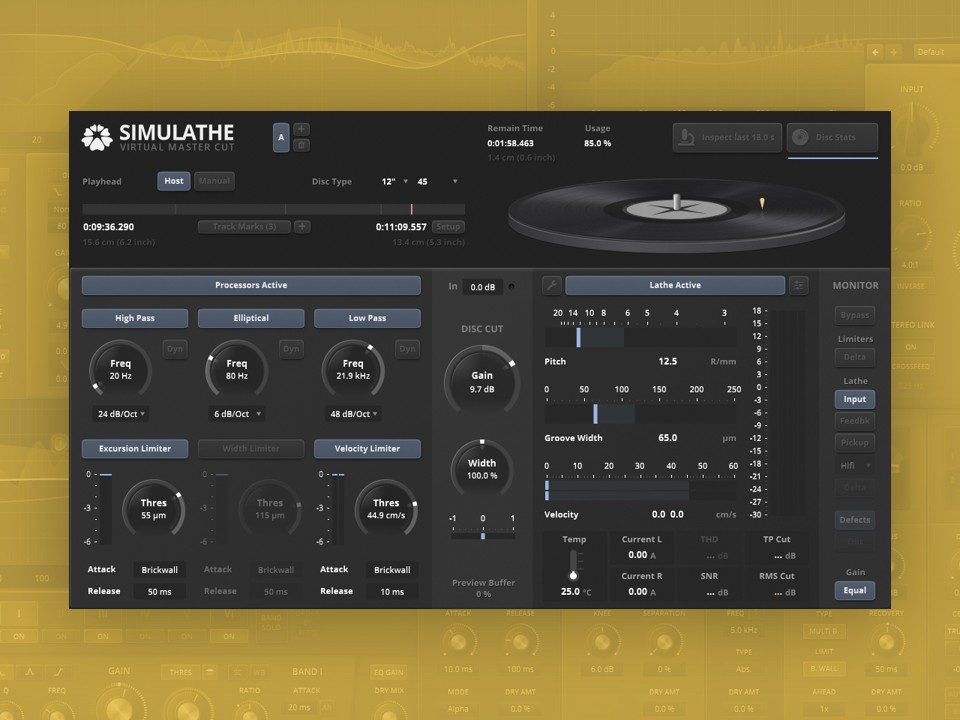Open Track Marks (3) list
The width and height of the screenshot is (960, 720).
[244, 227]
